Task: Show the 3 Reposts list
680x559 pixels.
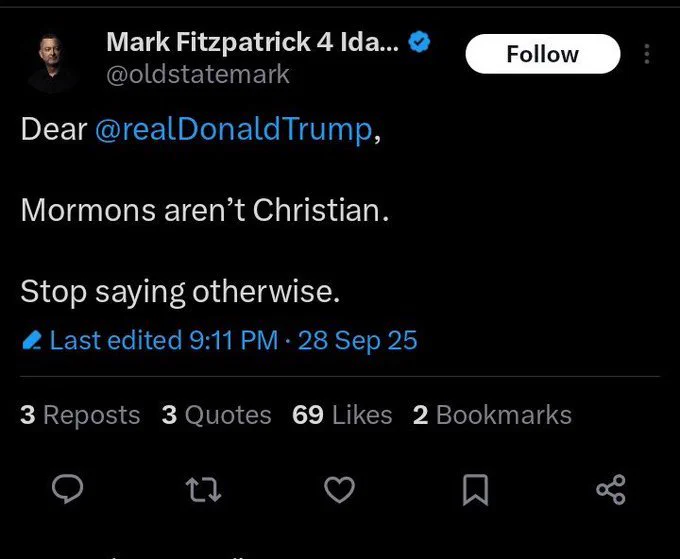Action: pyautogui.click(x=80, y=415)
